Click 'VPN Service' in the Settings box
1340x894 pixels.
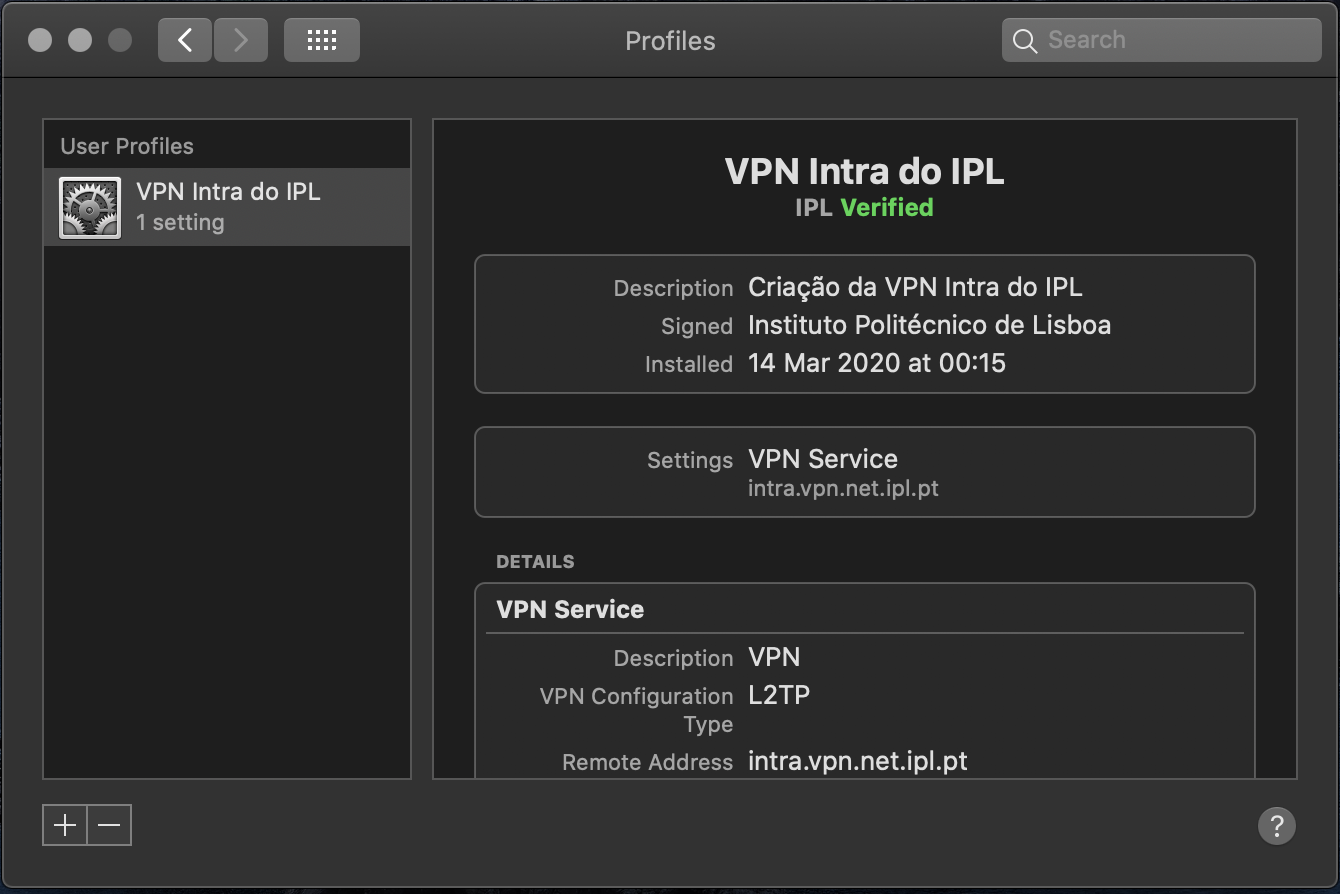tap(823, 459)
